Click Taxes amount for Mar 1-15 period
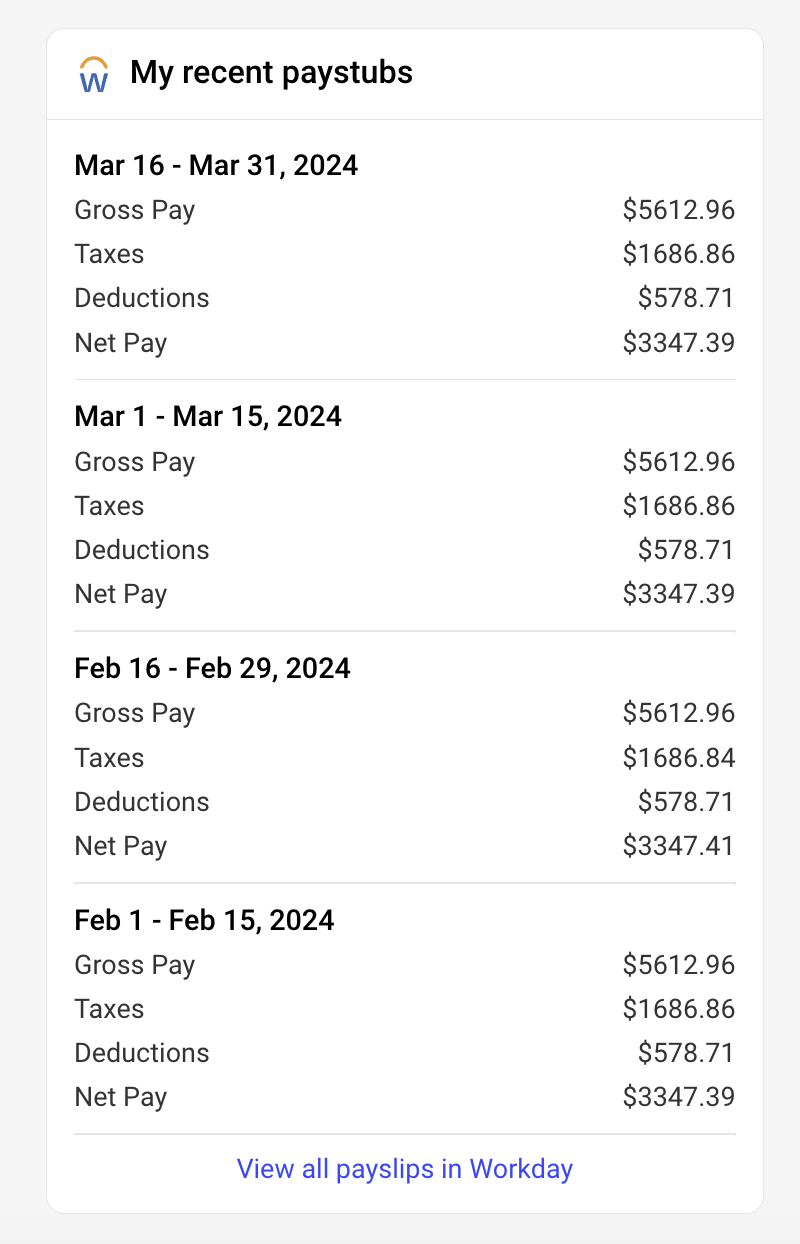 coord(678,506)
